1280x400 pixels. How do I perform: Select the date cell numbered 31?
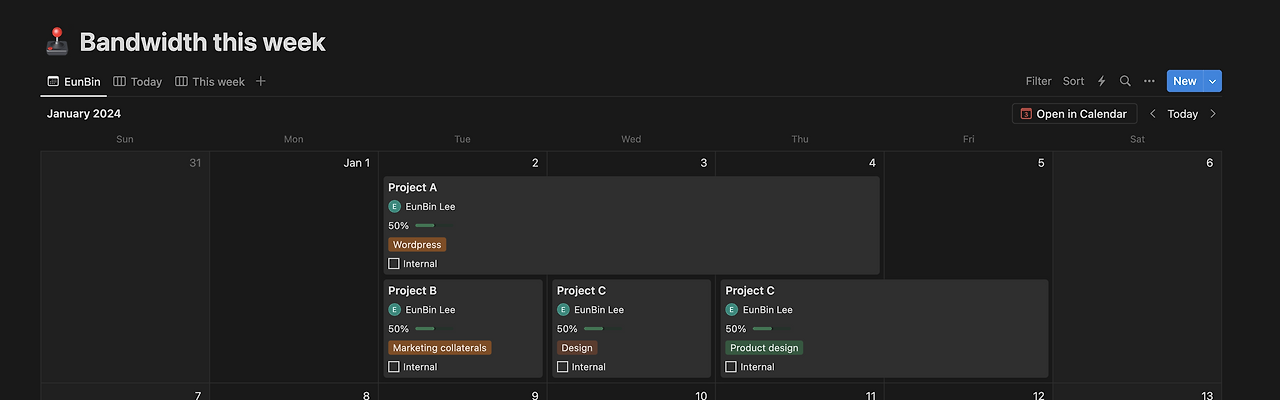tap(125, 266)
